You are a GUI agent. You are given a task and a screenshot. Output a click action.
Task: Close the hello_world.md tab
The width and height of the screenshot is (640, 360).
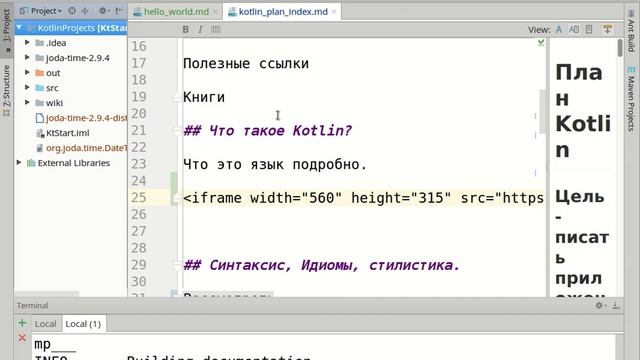215,12
